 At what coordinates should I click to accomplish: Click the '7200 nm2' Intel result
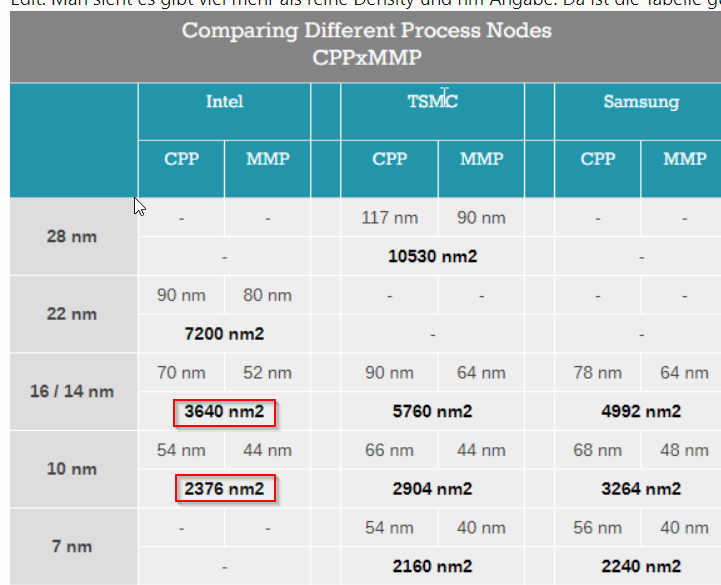click(224, 334)
